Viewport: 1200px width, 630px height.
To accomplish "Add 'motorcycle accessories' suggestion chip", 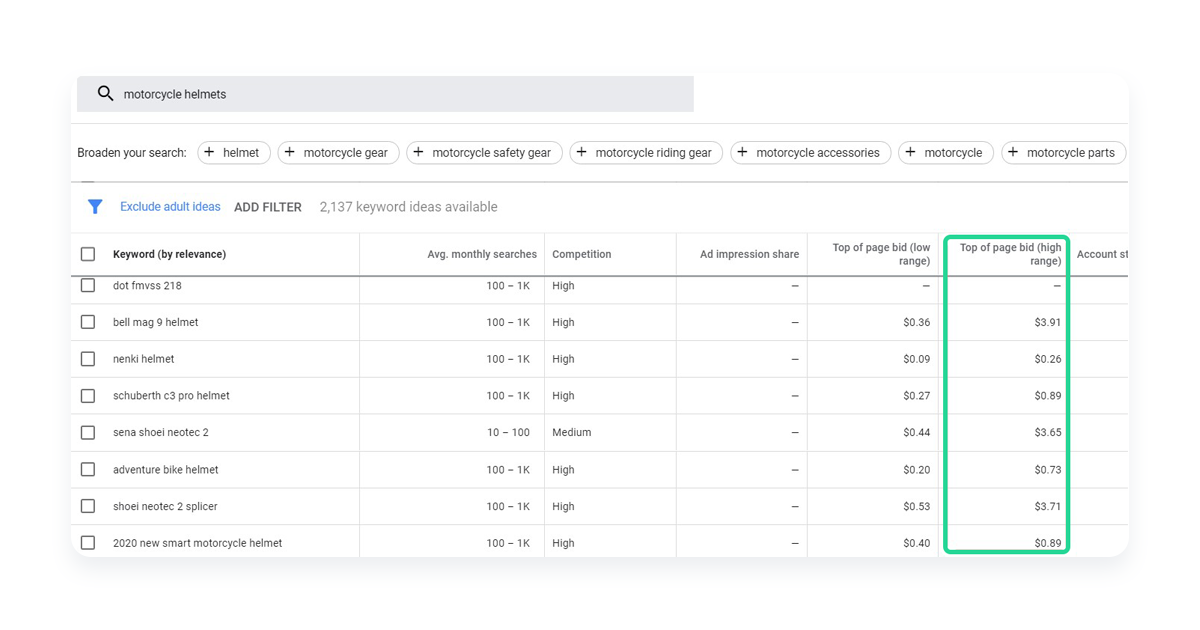I will tap(811, 153).
